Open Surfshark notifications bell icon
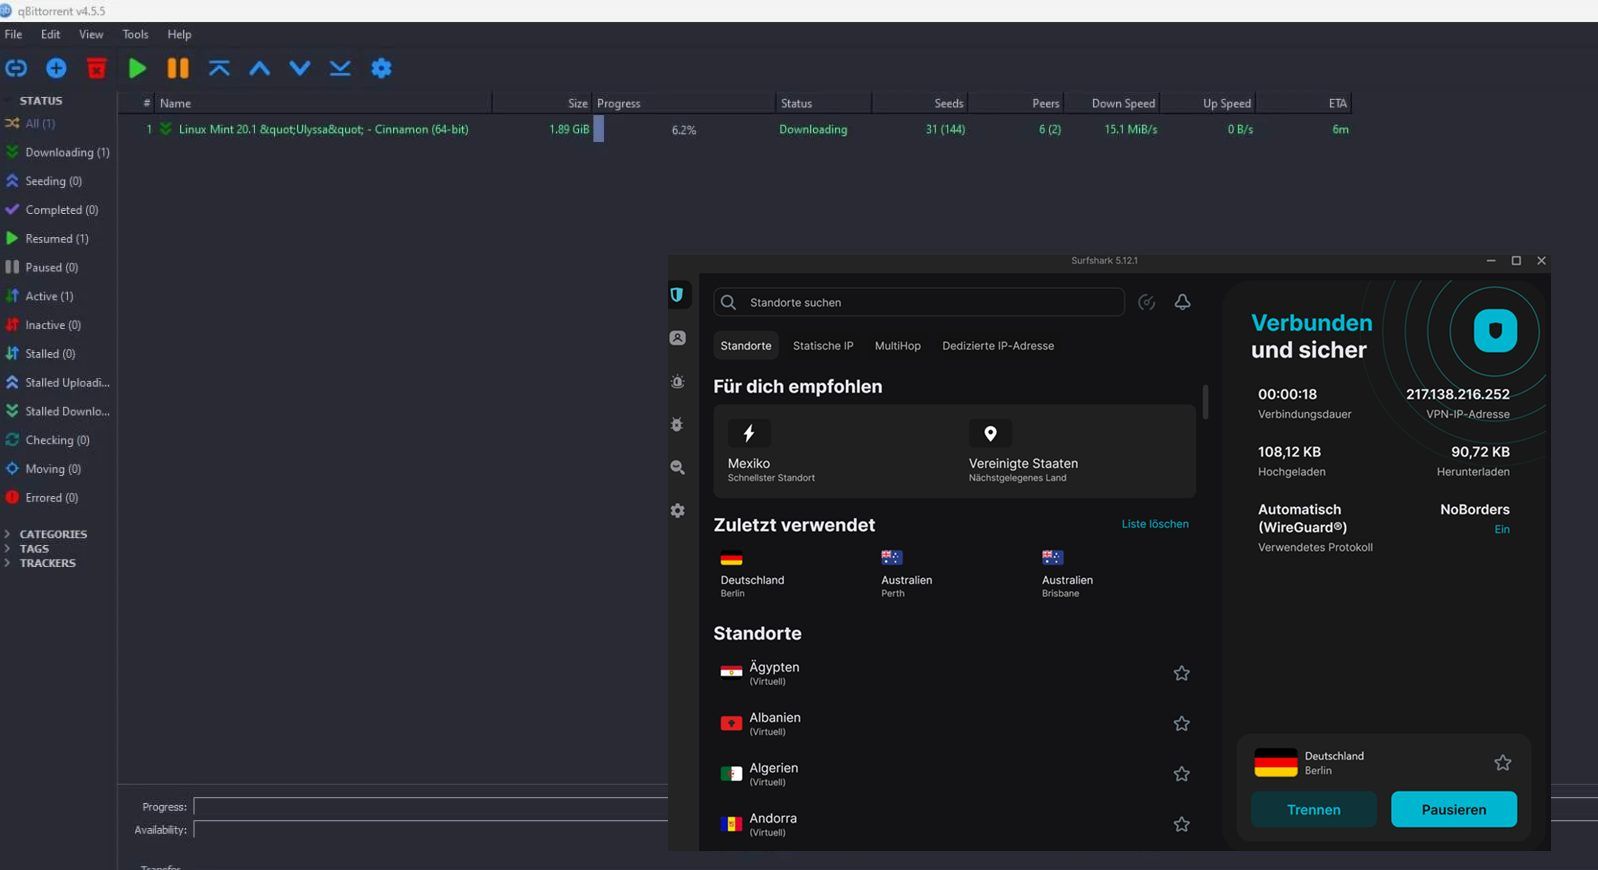Image resolution: width=1598 pixels, height=870 pixels. coord(1182,302)
